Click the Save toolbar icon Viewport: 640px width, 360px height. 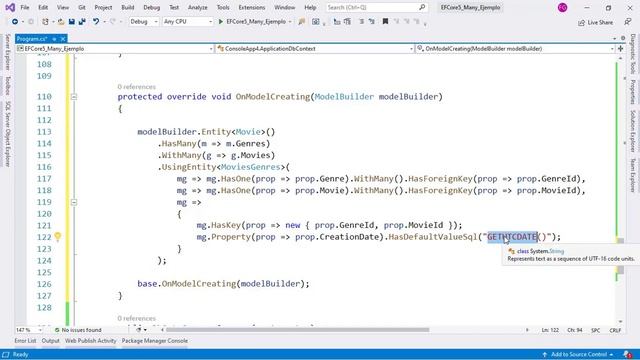coord(71,22)
